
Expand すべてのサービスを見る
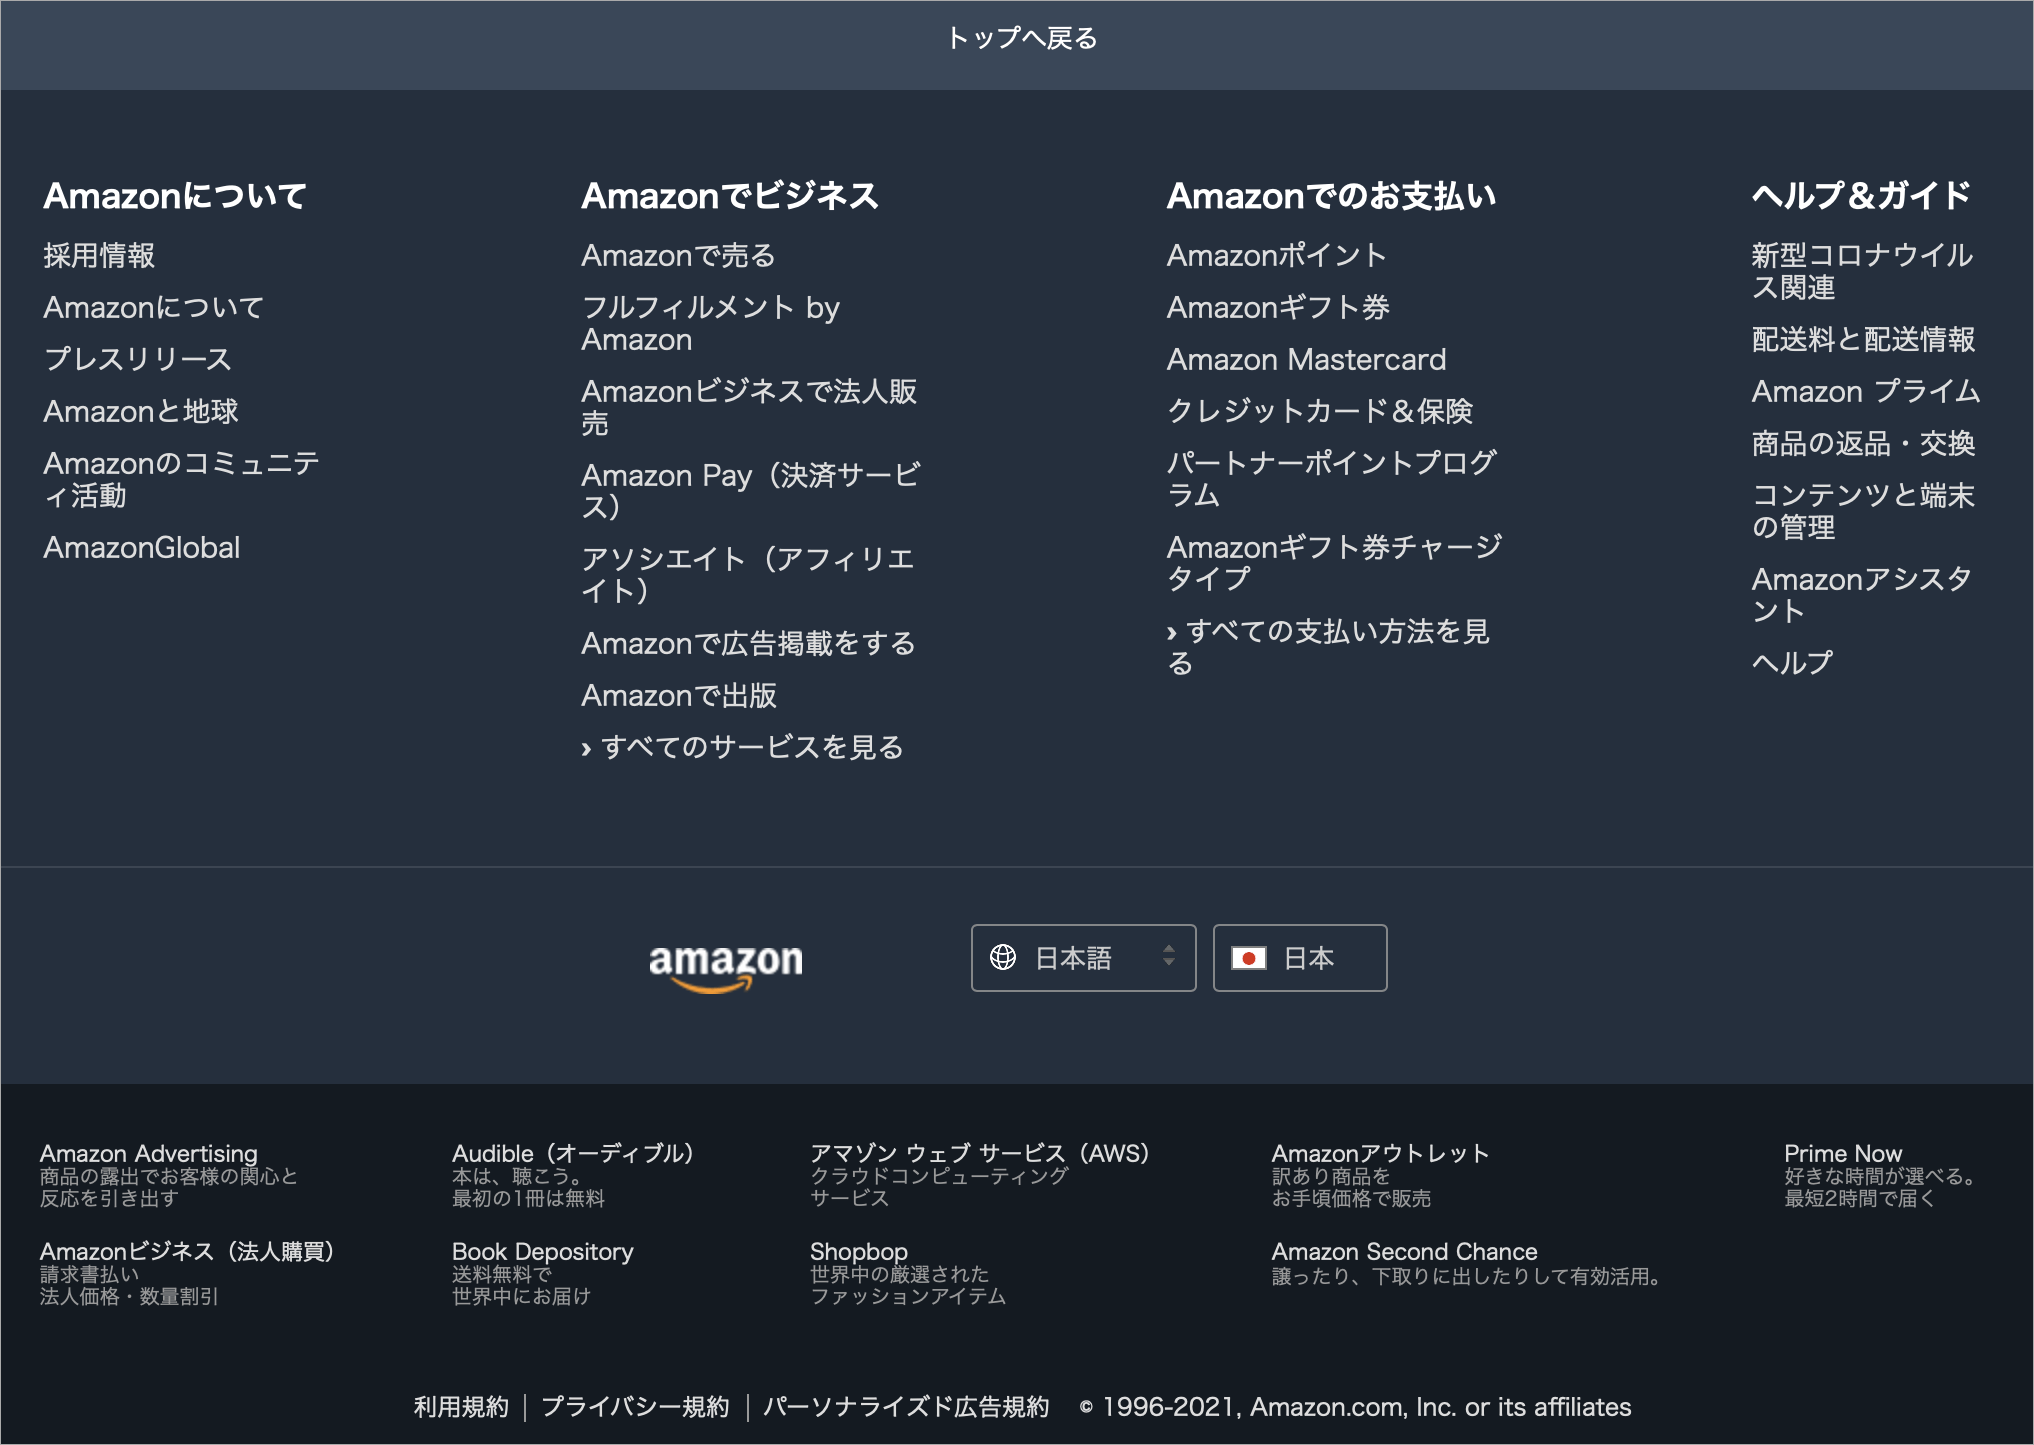click(x=743, y=748)
